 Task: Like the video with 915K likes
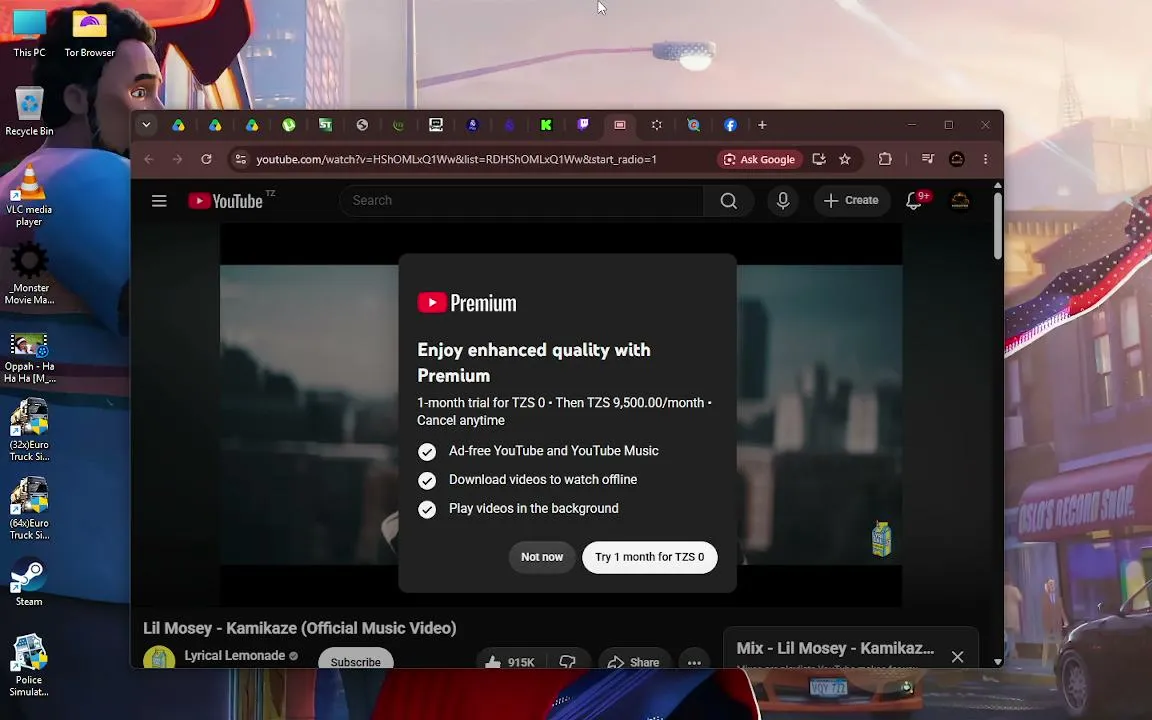click(510, 661)
